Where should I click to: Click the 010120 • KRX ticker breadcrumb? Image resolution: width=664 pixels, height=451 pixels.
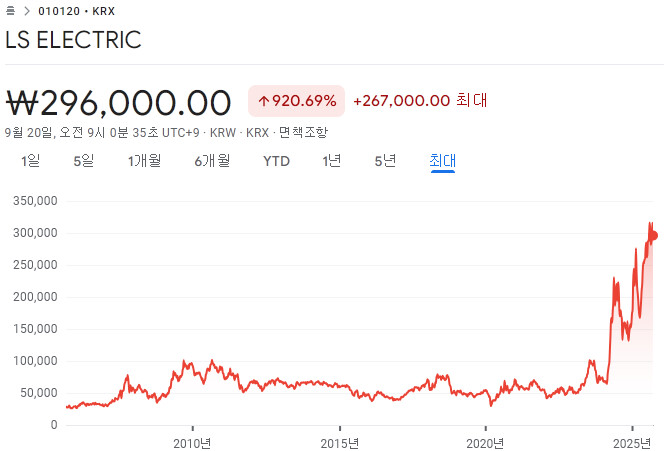76,11
